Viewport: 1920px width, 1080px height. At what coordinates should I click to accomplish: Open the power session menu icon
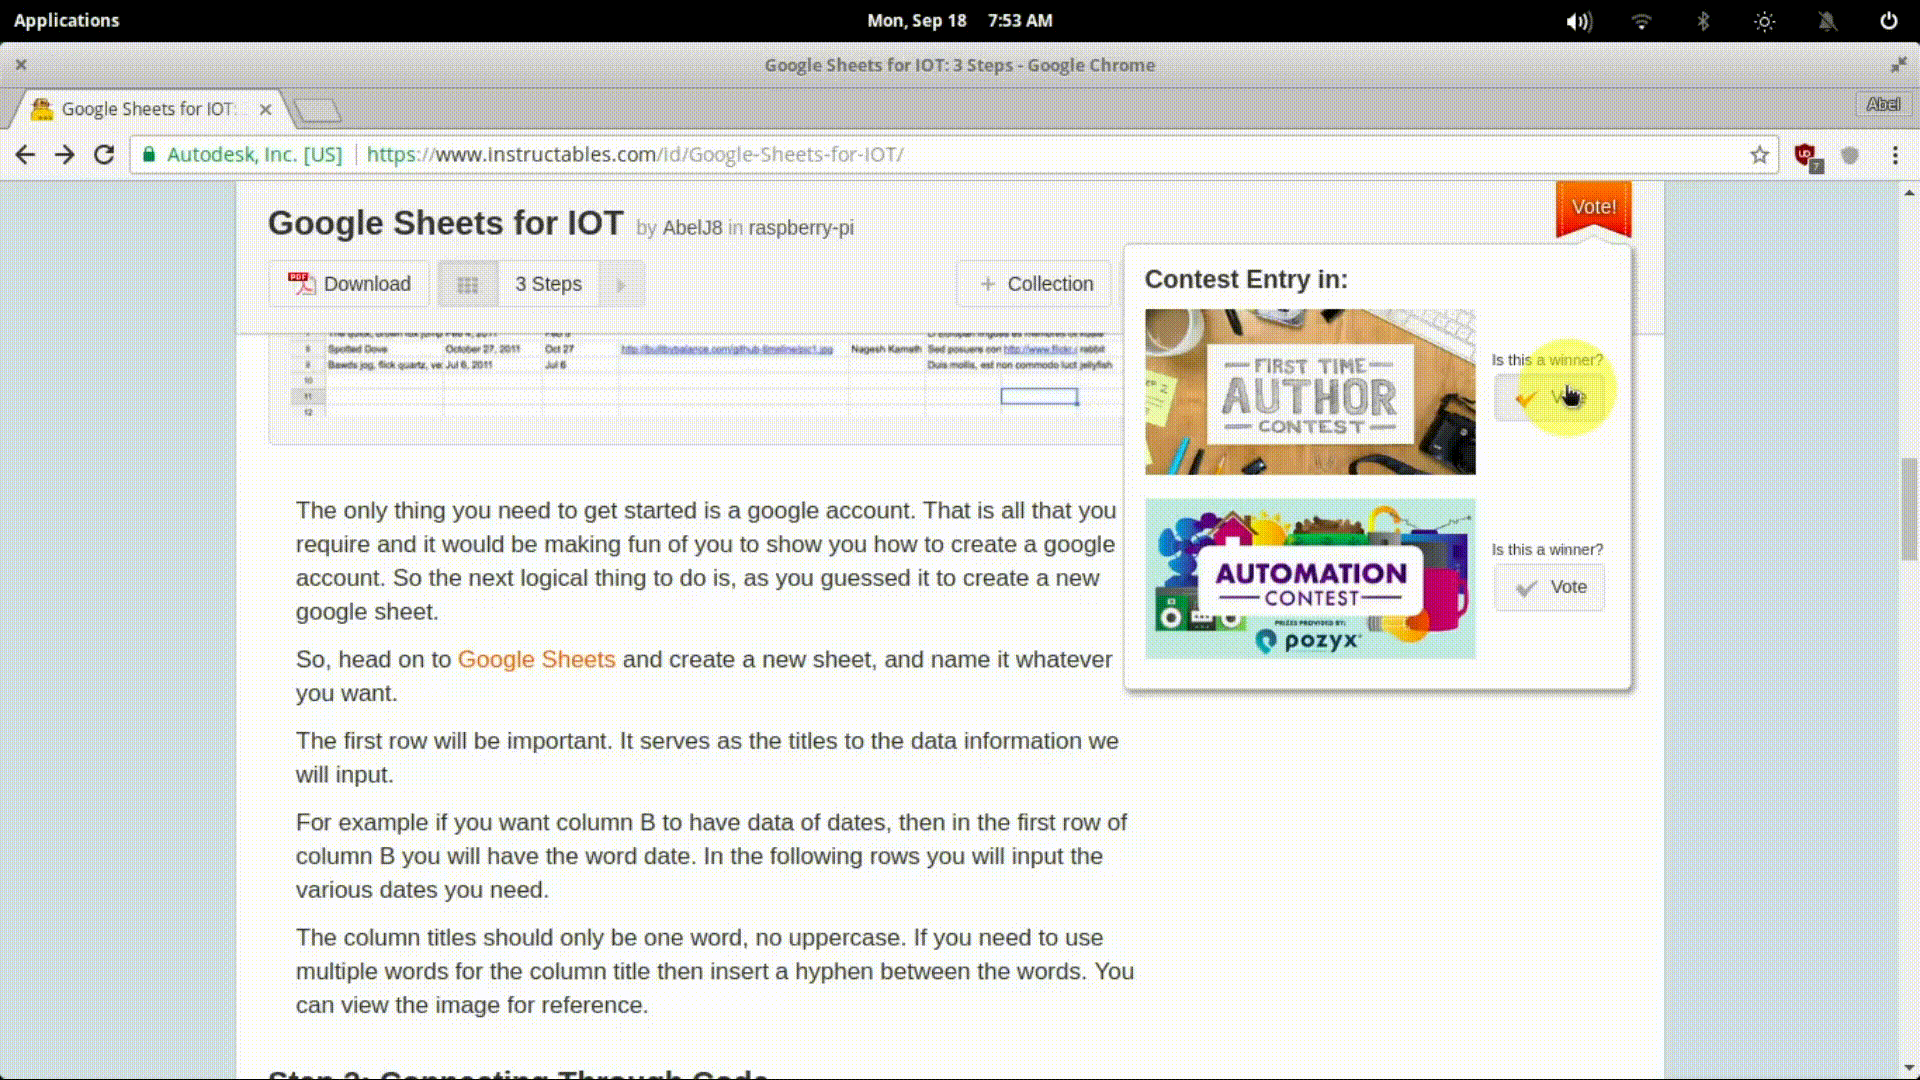pos(1889,21)
